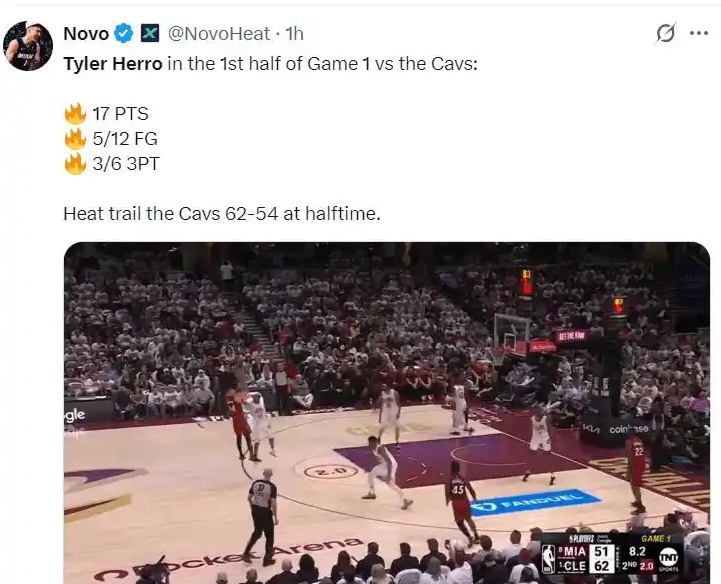Click the TNT Sports logo in video
Screen dimensions: 721x584
(x=669, y=559)
